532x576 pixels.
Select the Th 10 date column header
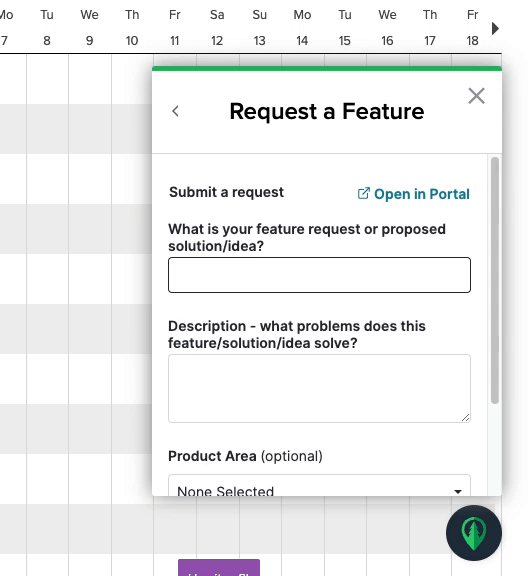132,28
